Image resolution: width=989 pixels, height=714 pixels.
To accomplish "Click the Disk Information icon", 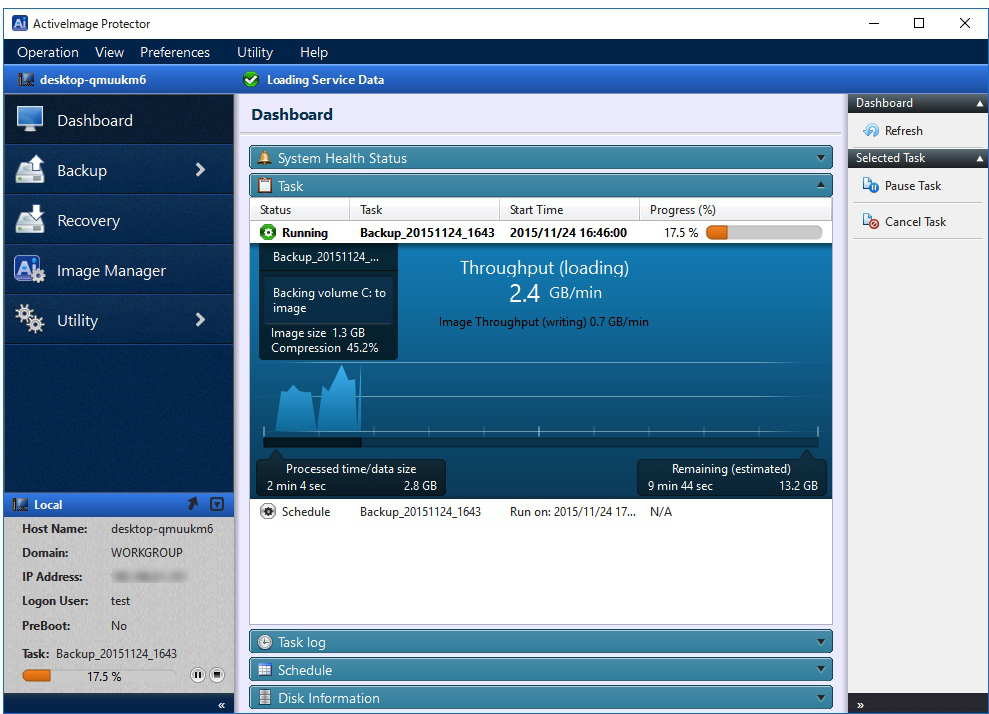I will coord(265,698).
